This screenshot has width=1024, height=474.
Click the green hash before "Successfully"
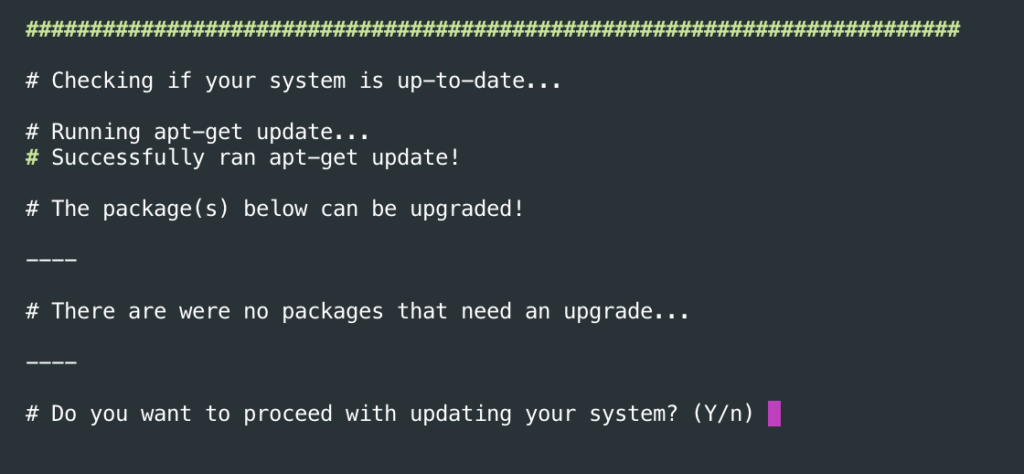pos(32,157)
